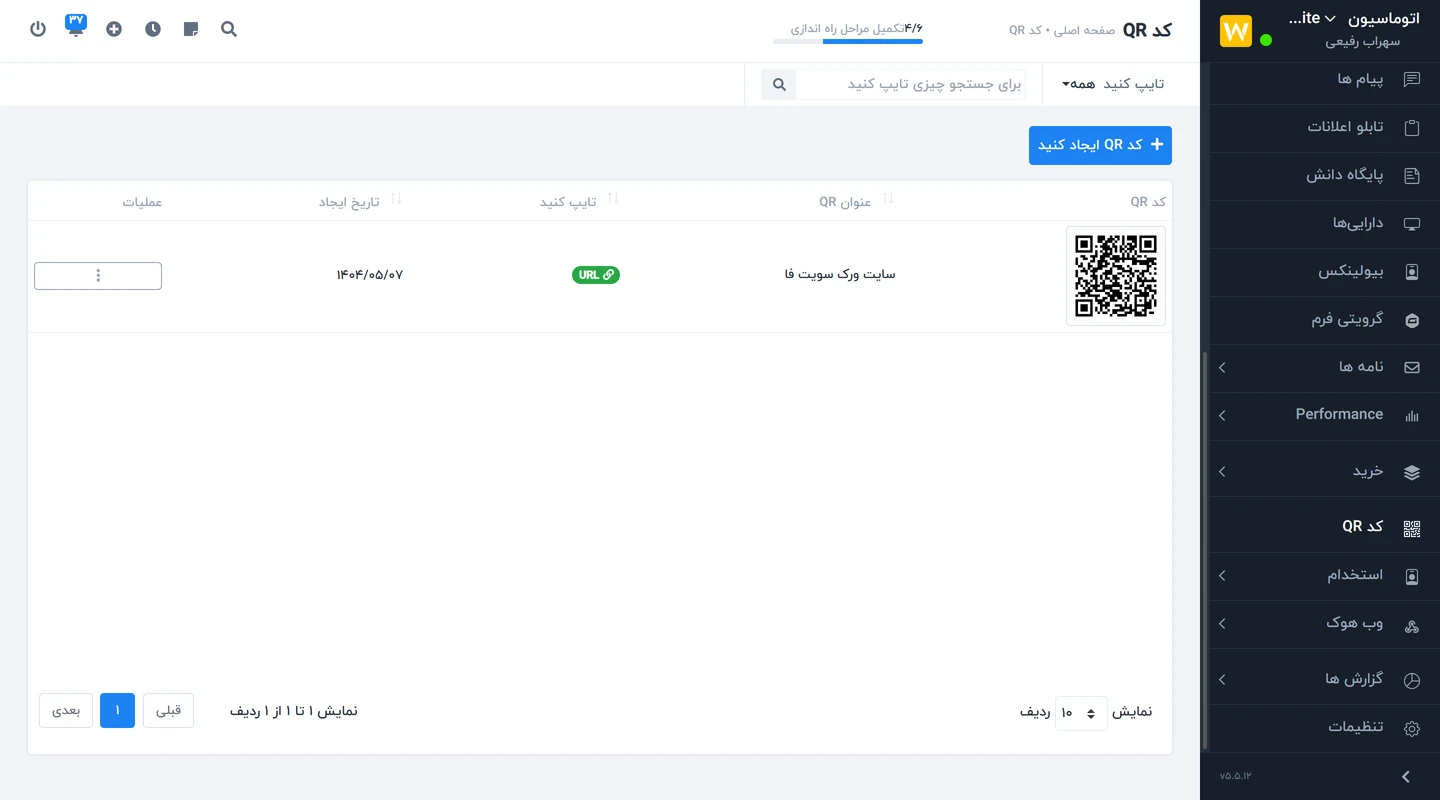Click the user name سهراب رفیعی

[x=1363, y=42]
